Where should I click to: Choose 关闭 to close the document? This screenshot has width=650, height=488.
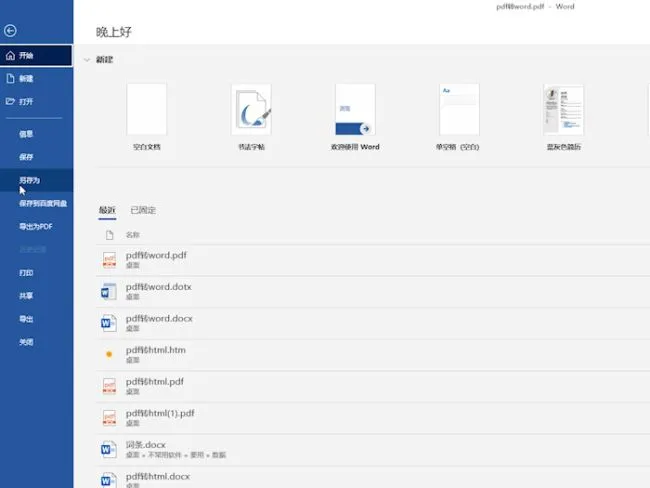pos(36,342)
